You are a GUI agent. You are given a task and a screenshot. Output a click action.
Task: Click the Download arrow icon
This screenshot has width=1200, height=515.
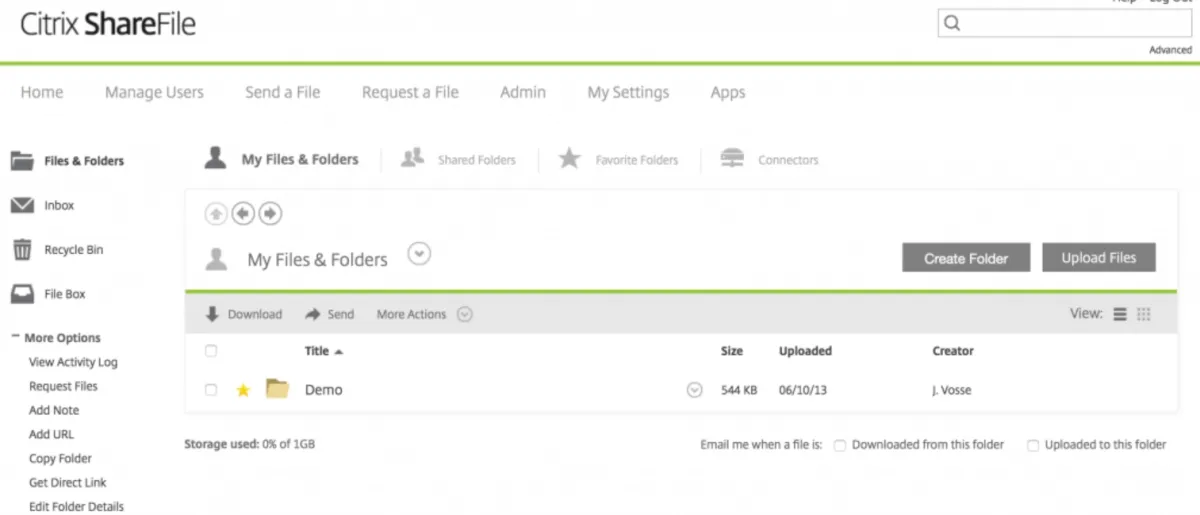coord(212,314)
